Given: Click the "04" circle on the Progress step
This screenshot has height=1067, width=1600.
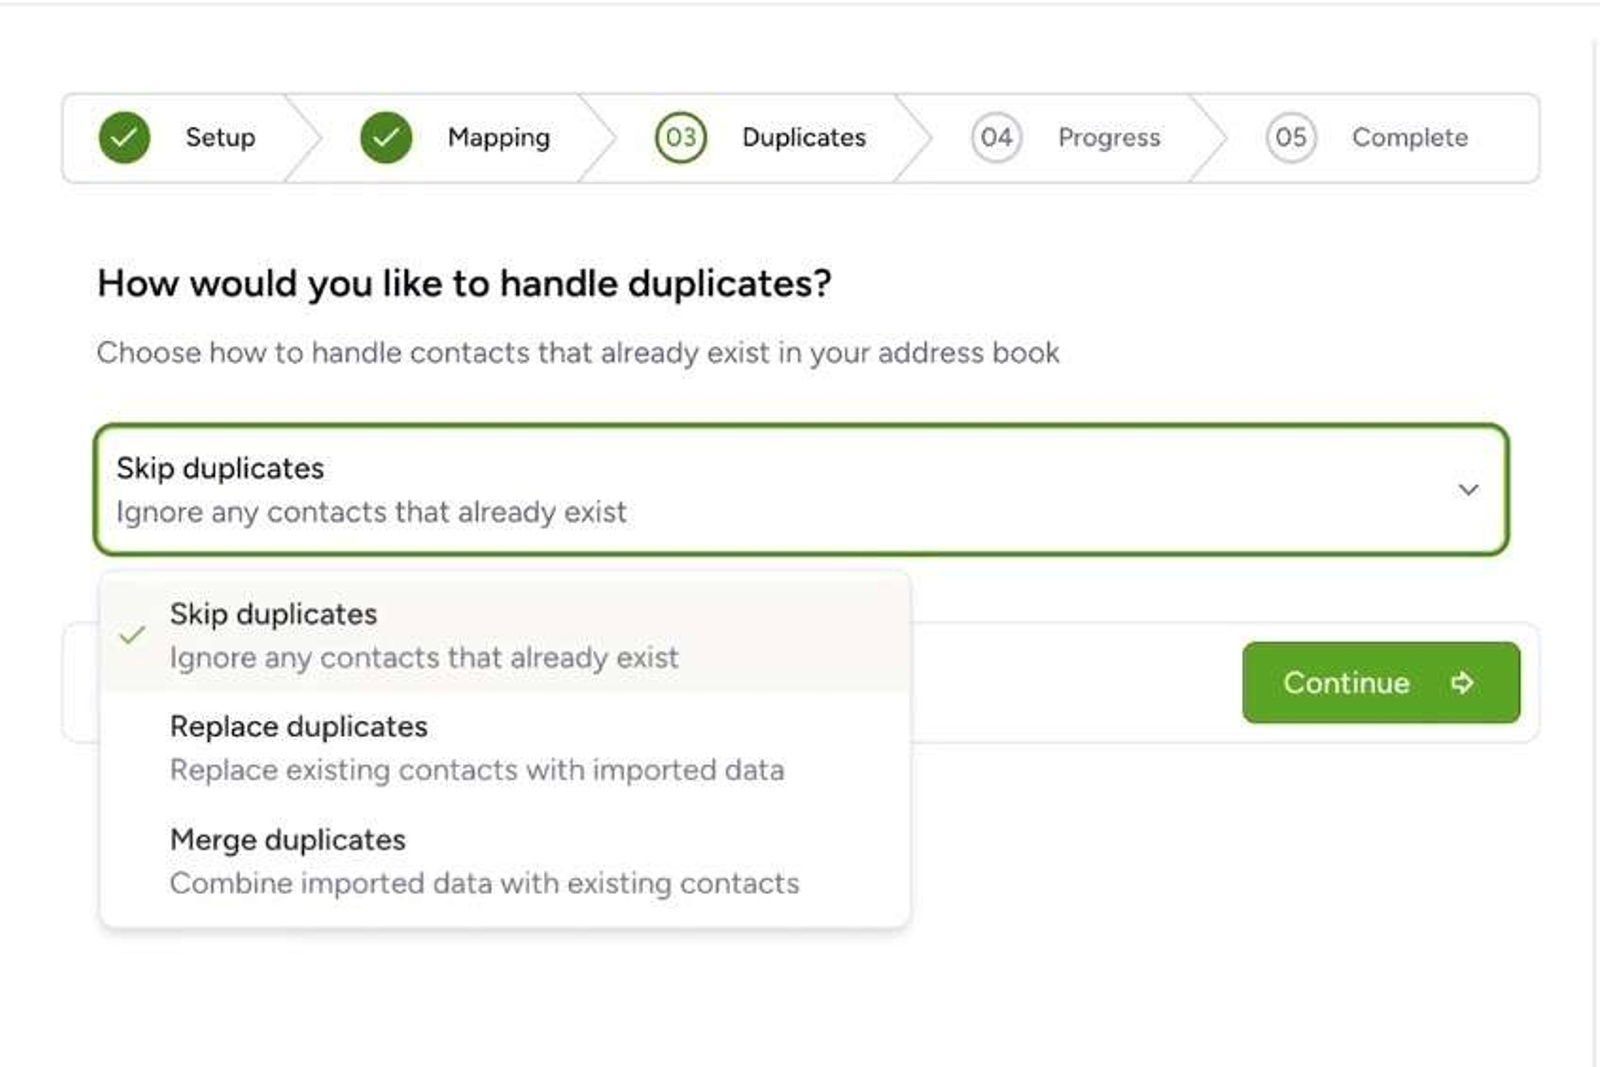Looking at the screenshot, I should click(x=995, y=137).
